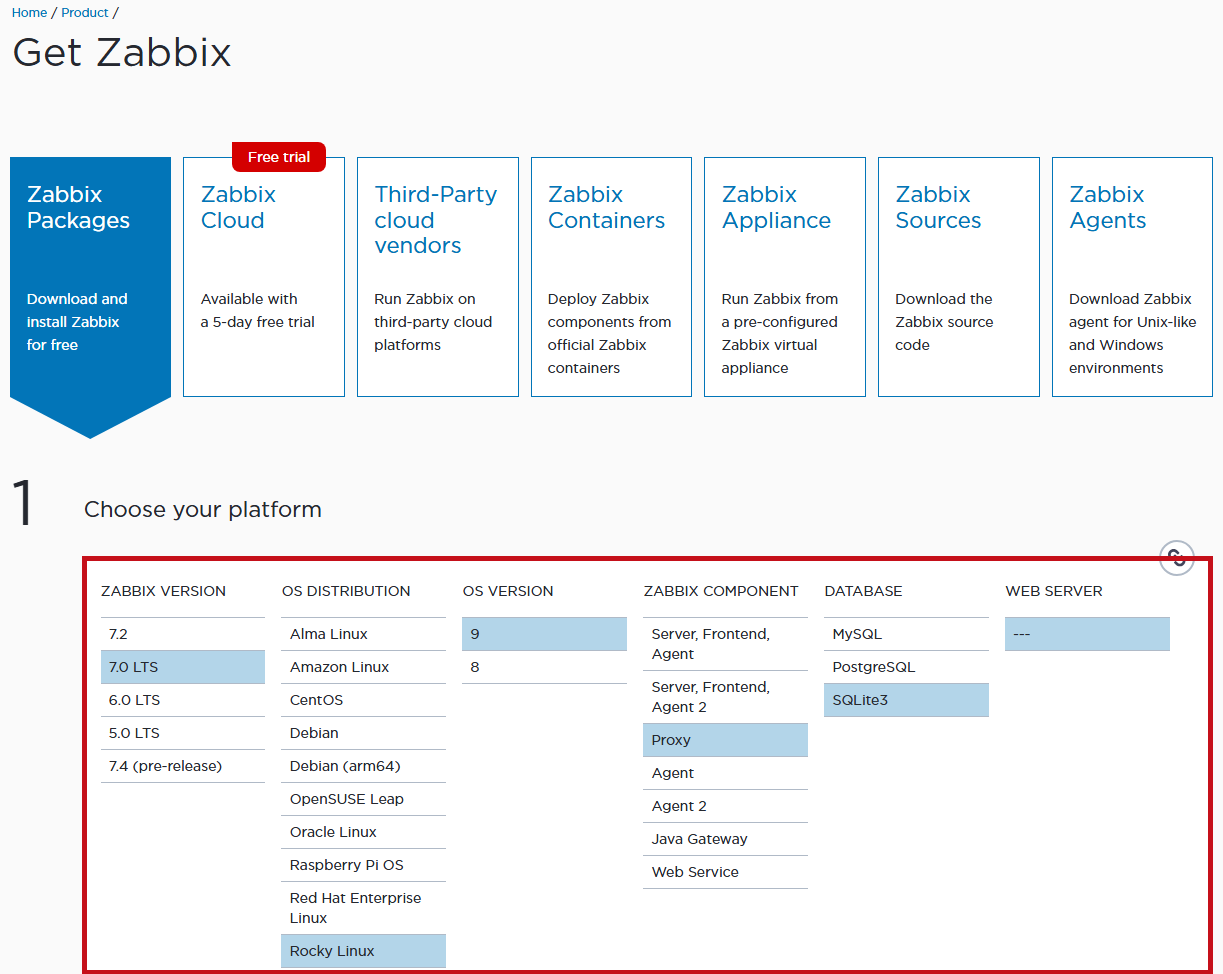Pick the 7.4 (pre-release) version
This screenshot has width=1223, height=974.
pyautogui.click(x=183, y=766)
